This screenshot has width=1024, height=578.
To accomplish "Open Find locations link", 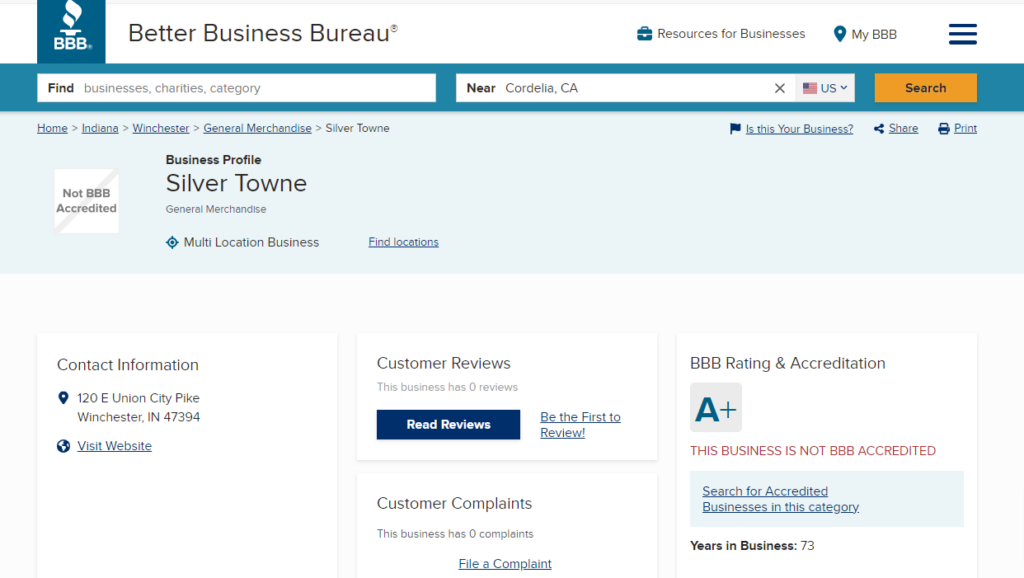I will [x=404, y=242].
